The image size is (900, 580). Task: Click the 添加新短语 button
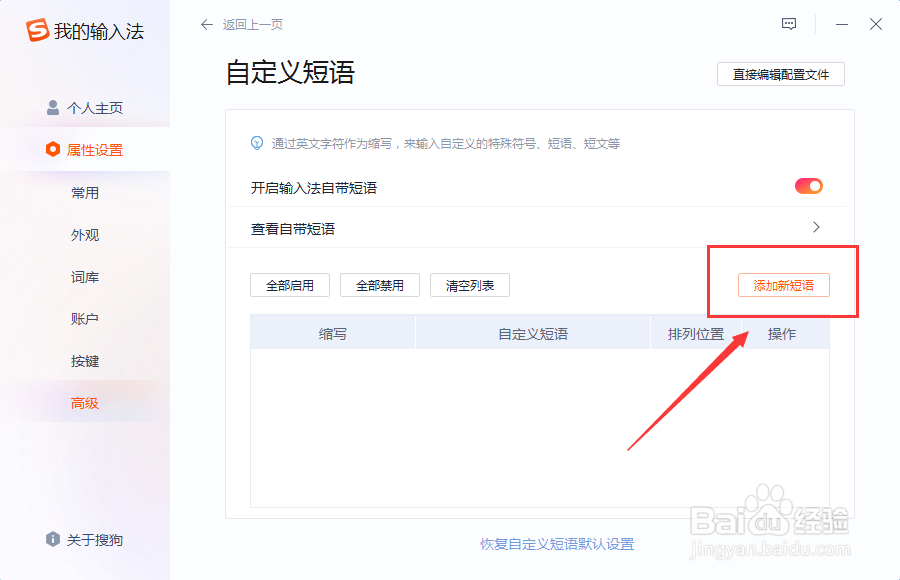(x=784, y=285)
